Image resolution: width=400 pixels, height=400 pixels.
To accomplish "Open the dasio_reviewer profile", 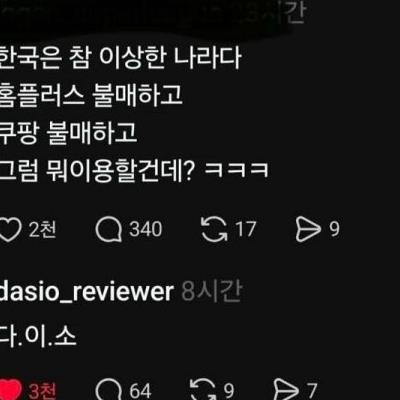I will pyautogui.click(x=87, y=292).
